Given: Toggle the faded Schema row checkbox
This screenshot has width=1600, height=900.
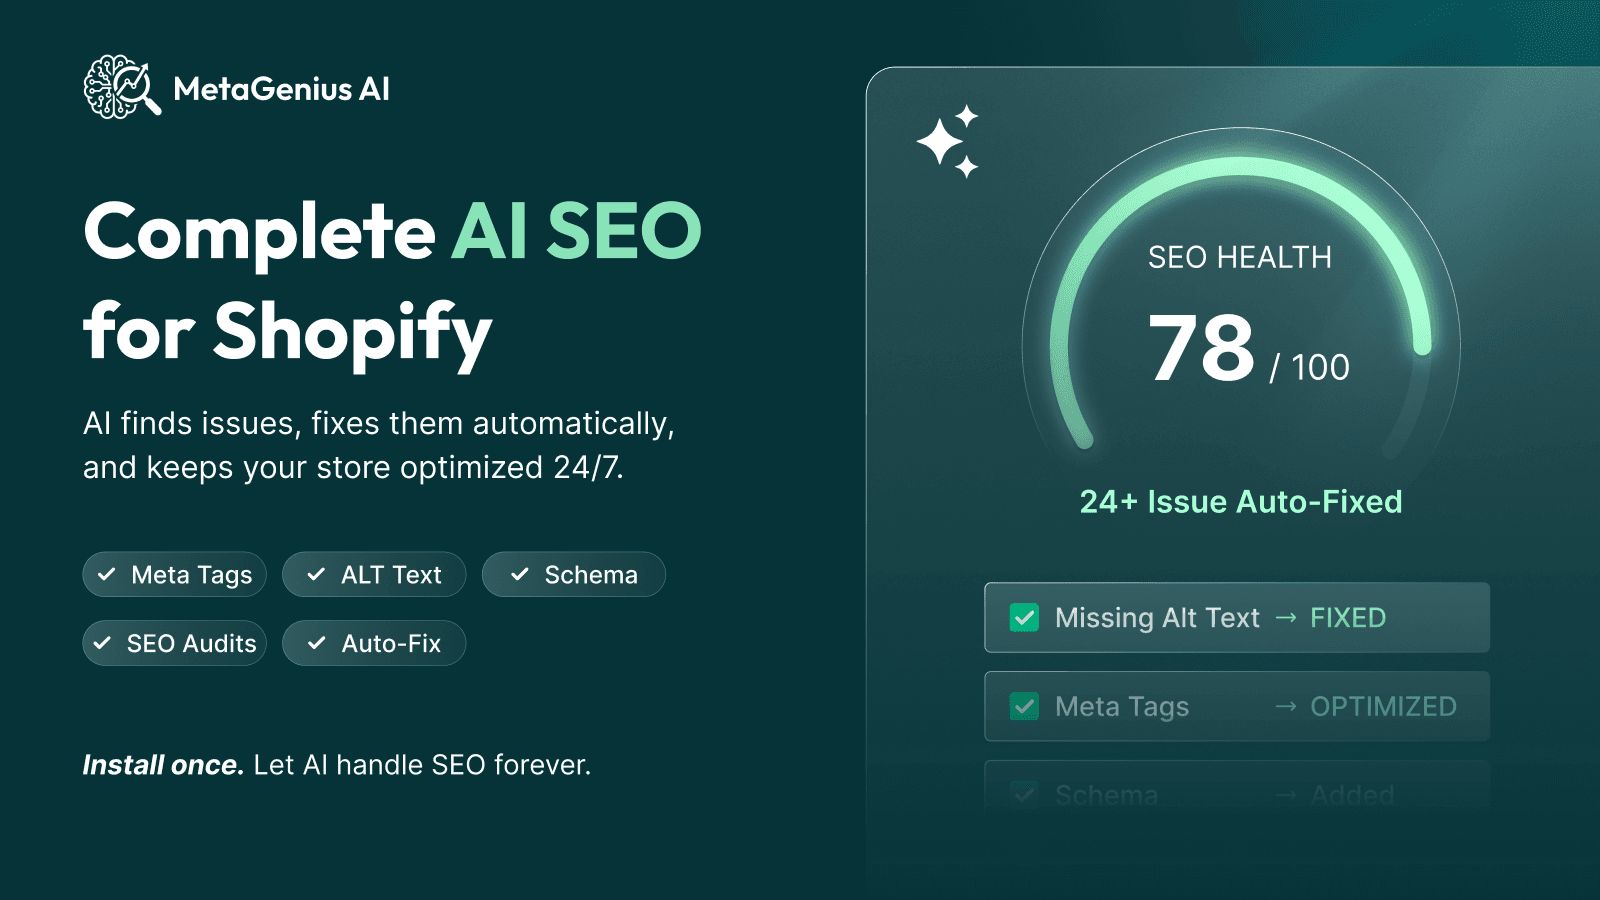Looking at the screenshot, I should tap(1024, 795).
